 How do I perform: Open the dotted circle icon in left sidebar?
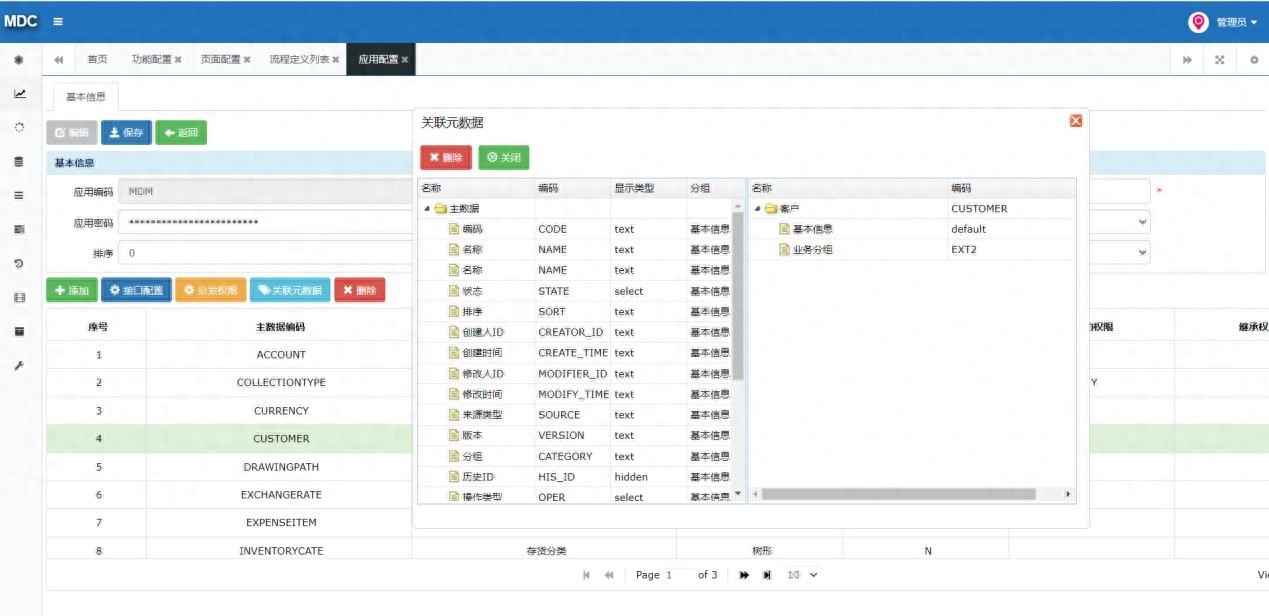19,127
